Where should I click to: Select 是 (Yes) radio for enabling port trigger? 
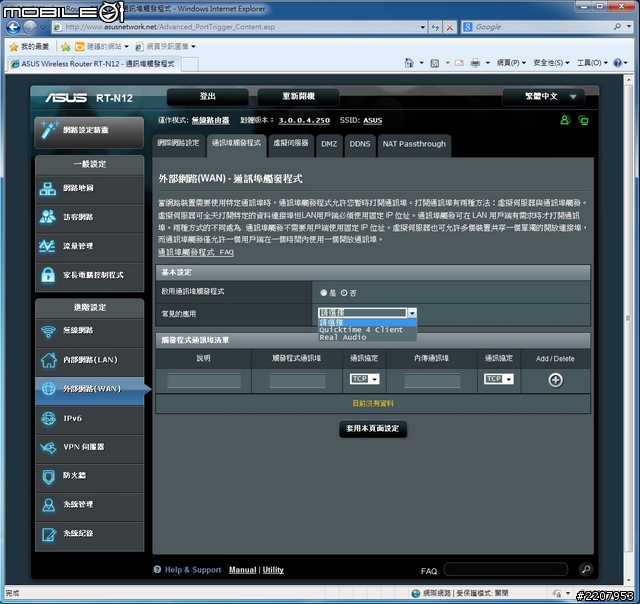click(x=324, y=293)
